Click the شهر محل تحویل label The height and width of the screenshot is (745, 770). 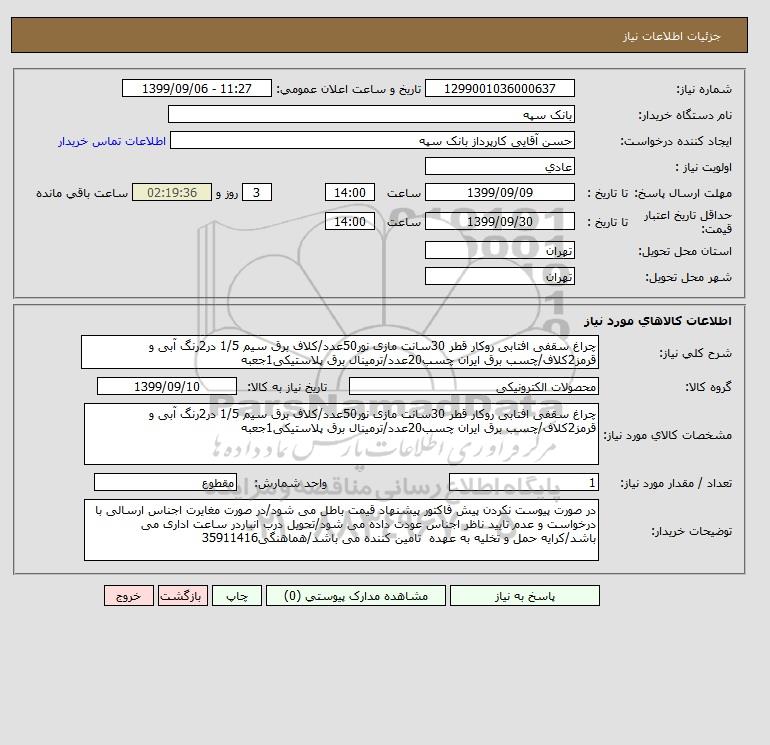(x=688, y=277)
